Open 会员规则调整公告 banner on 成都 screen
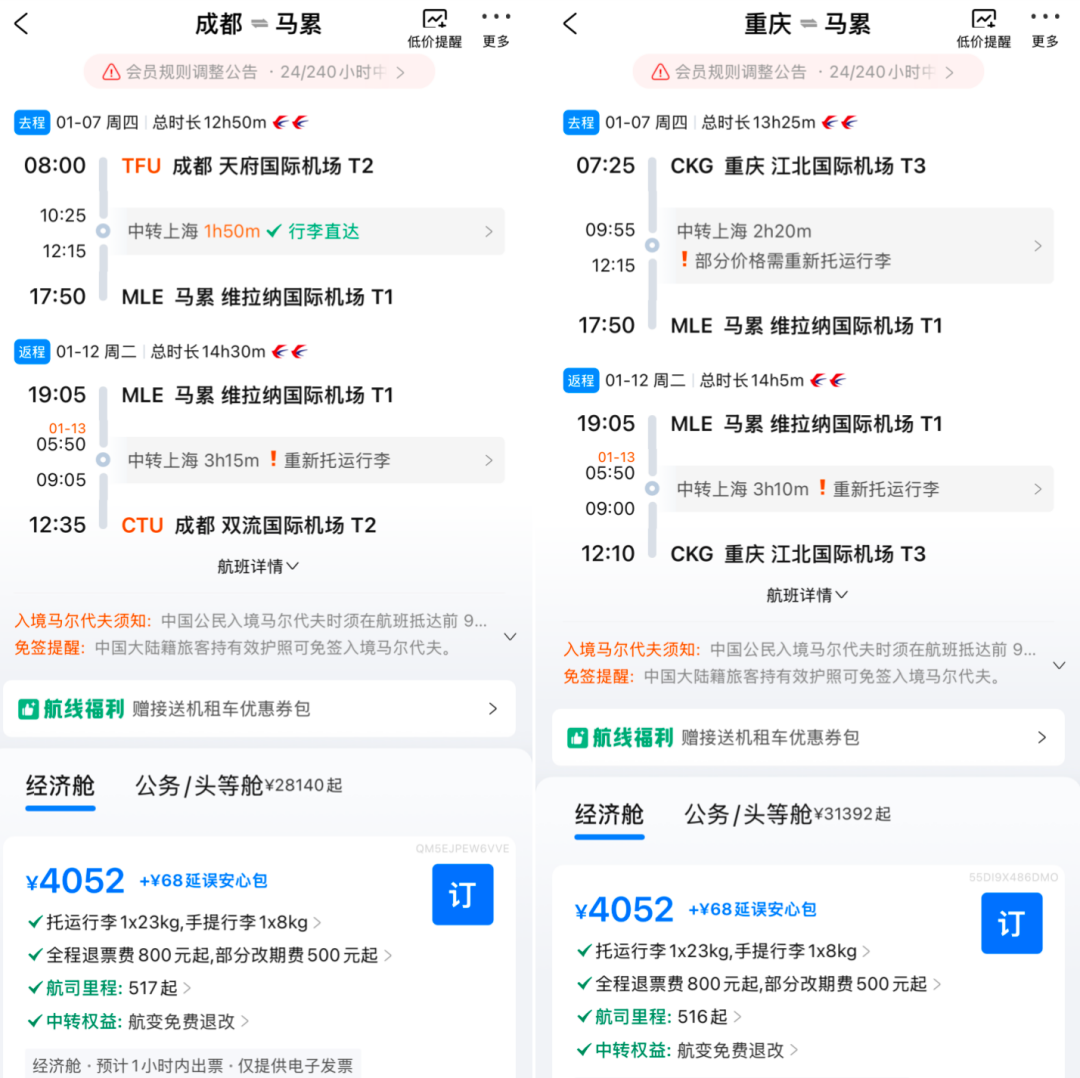This screenshot has width=1080, height=1078. (259, 72)
